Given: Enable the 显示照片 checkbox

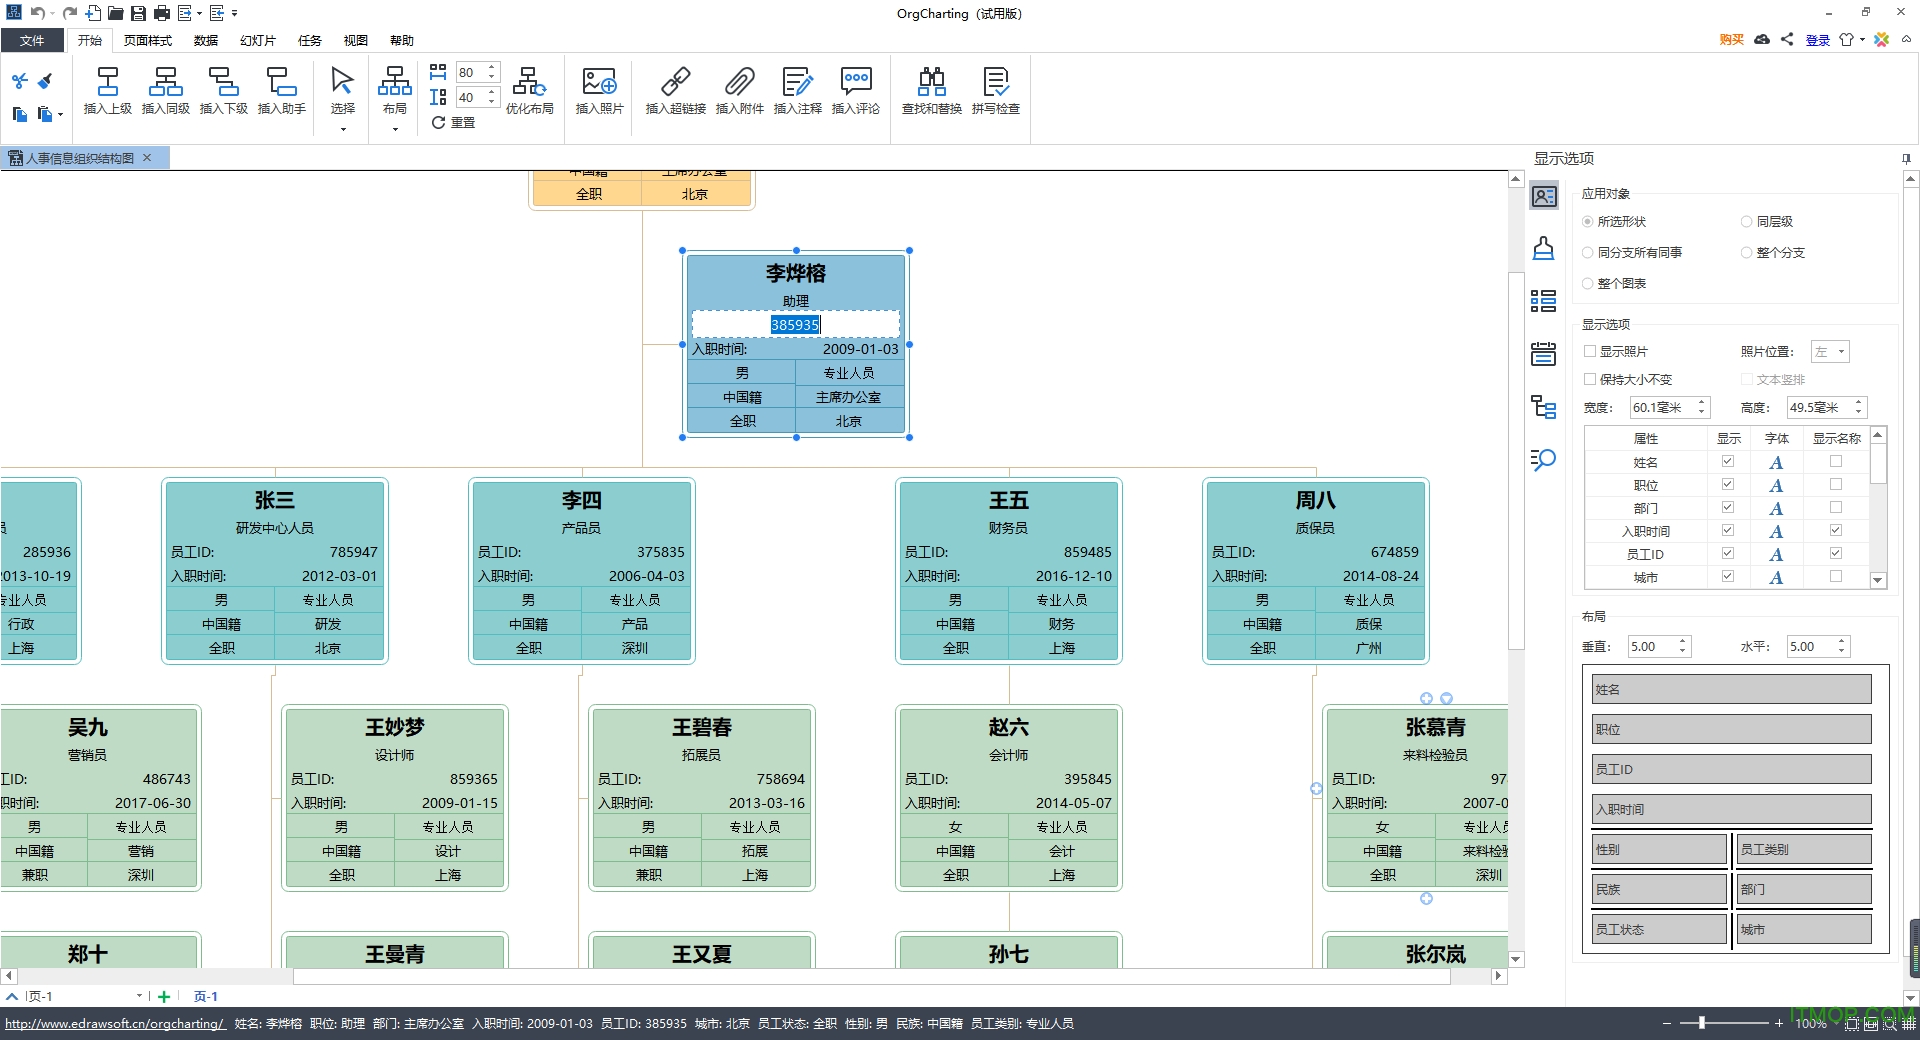Looking at the screenshot, I should click(1590, 352).
